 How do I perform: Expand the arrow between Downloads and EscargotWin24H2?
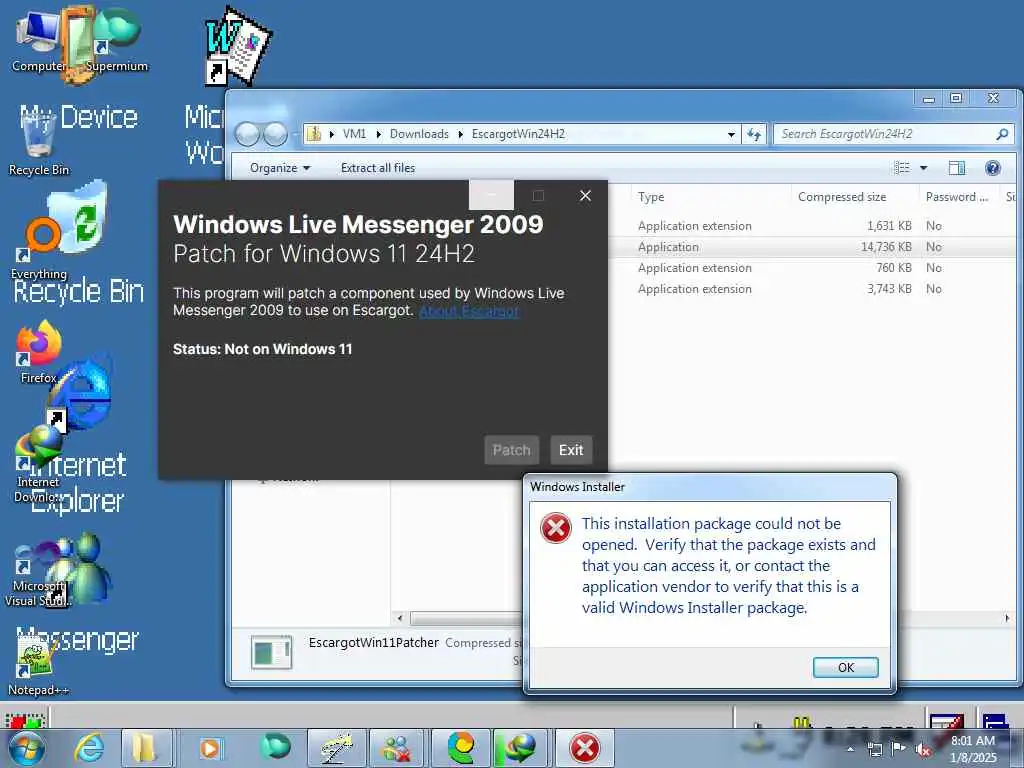[460, 134]
